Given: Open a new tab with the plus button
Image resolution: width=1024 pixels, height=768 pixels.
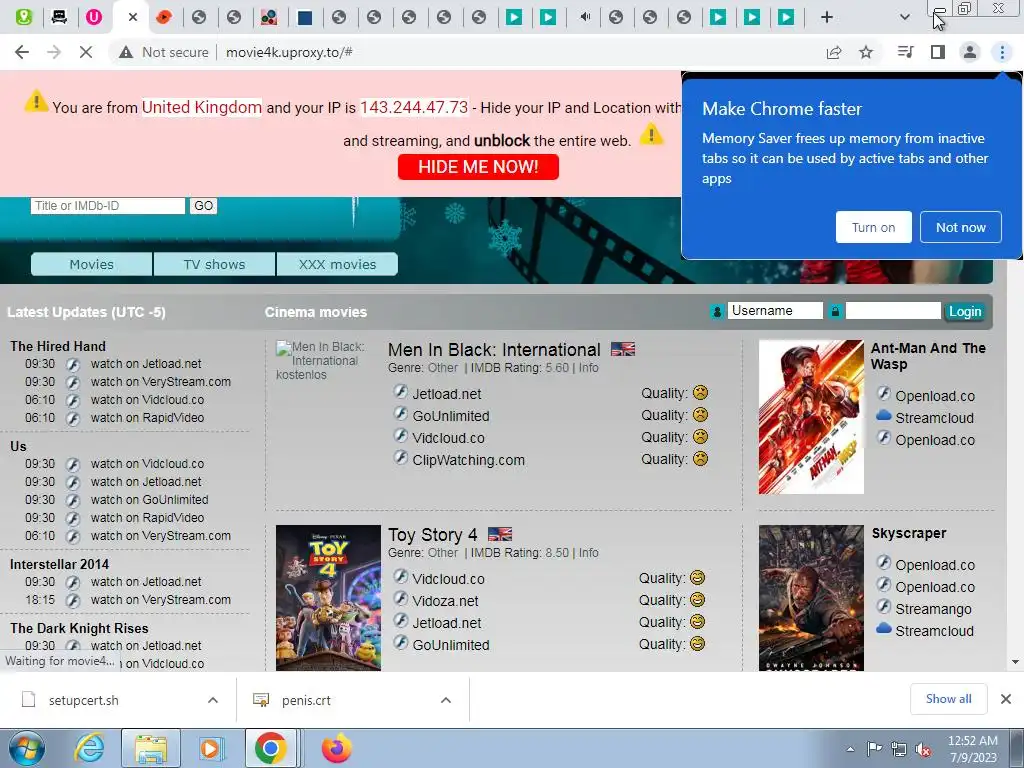Looking at the screenshot, I should point(827,17).
